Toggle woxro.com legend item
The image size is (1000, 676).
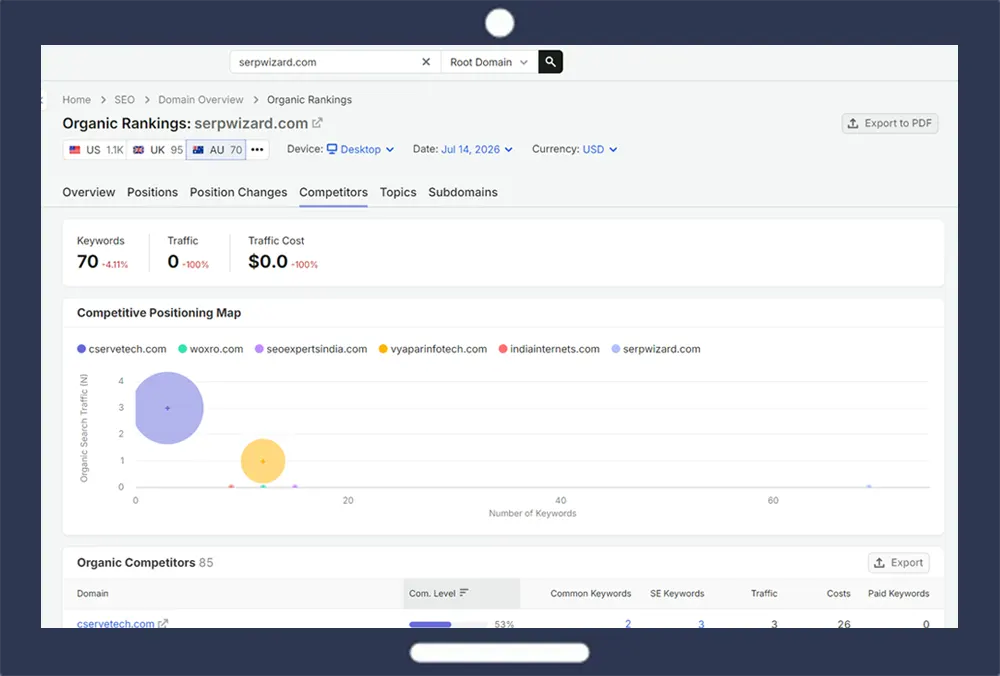coord(210,349)
